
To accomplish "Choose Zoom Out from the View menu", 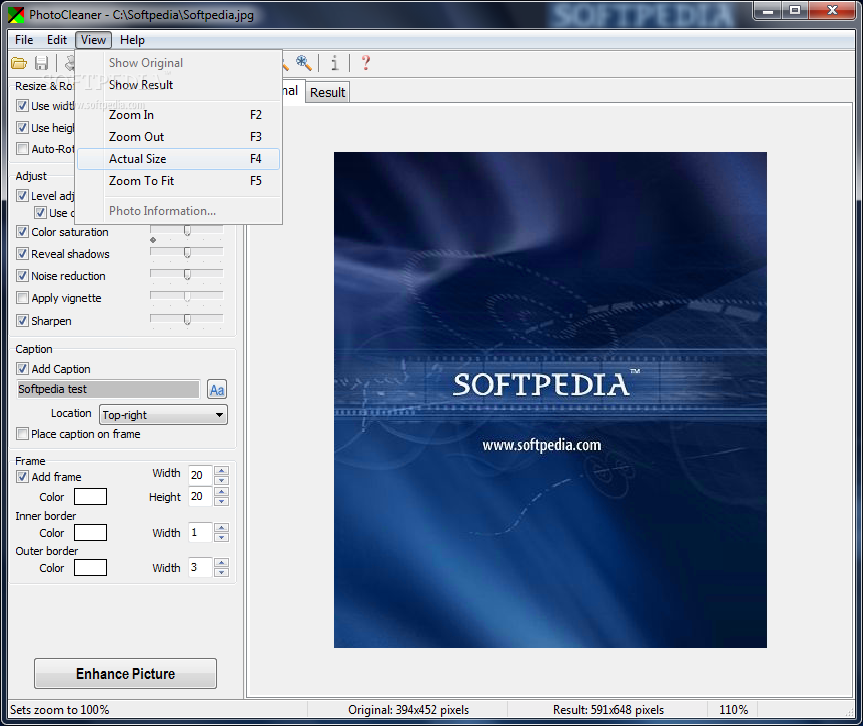I will (178, 137).
